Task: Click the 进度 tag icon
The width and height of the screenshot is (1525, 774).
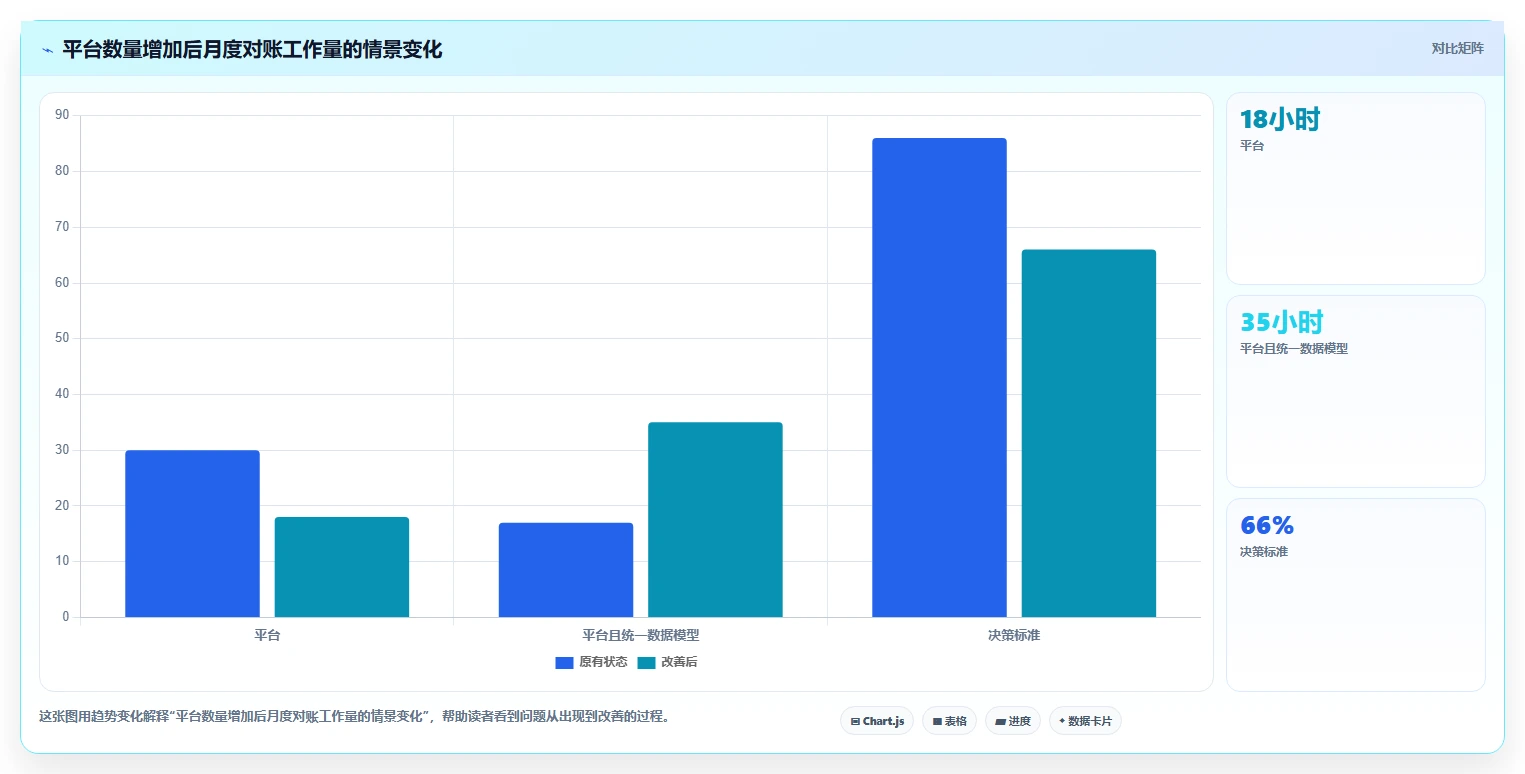Action: pyautogui.click(x=1001, y=721)
